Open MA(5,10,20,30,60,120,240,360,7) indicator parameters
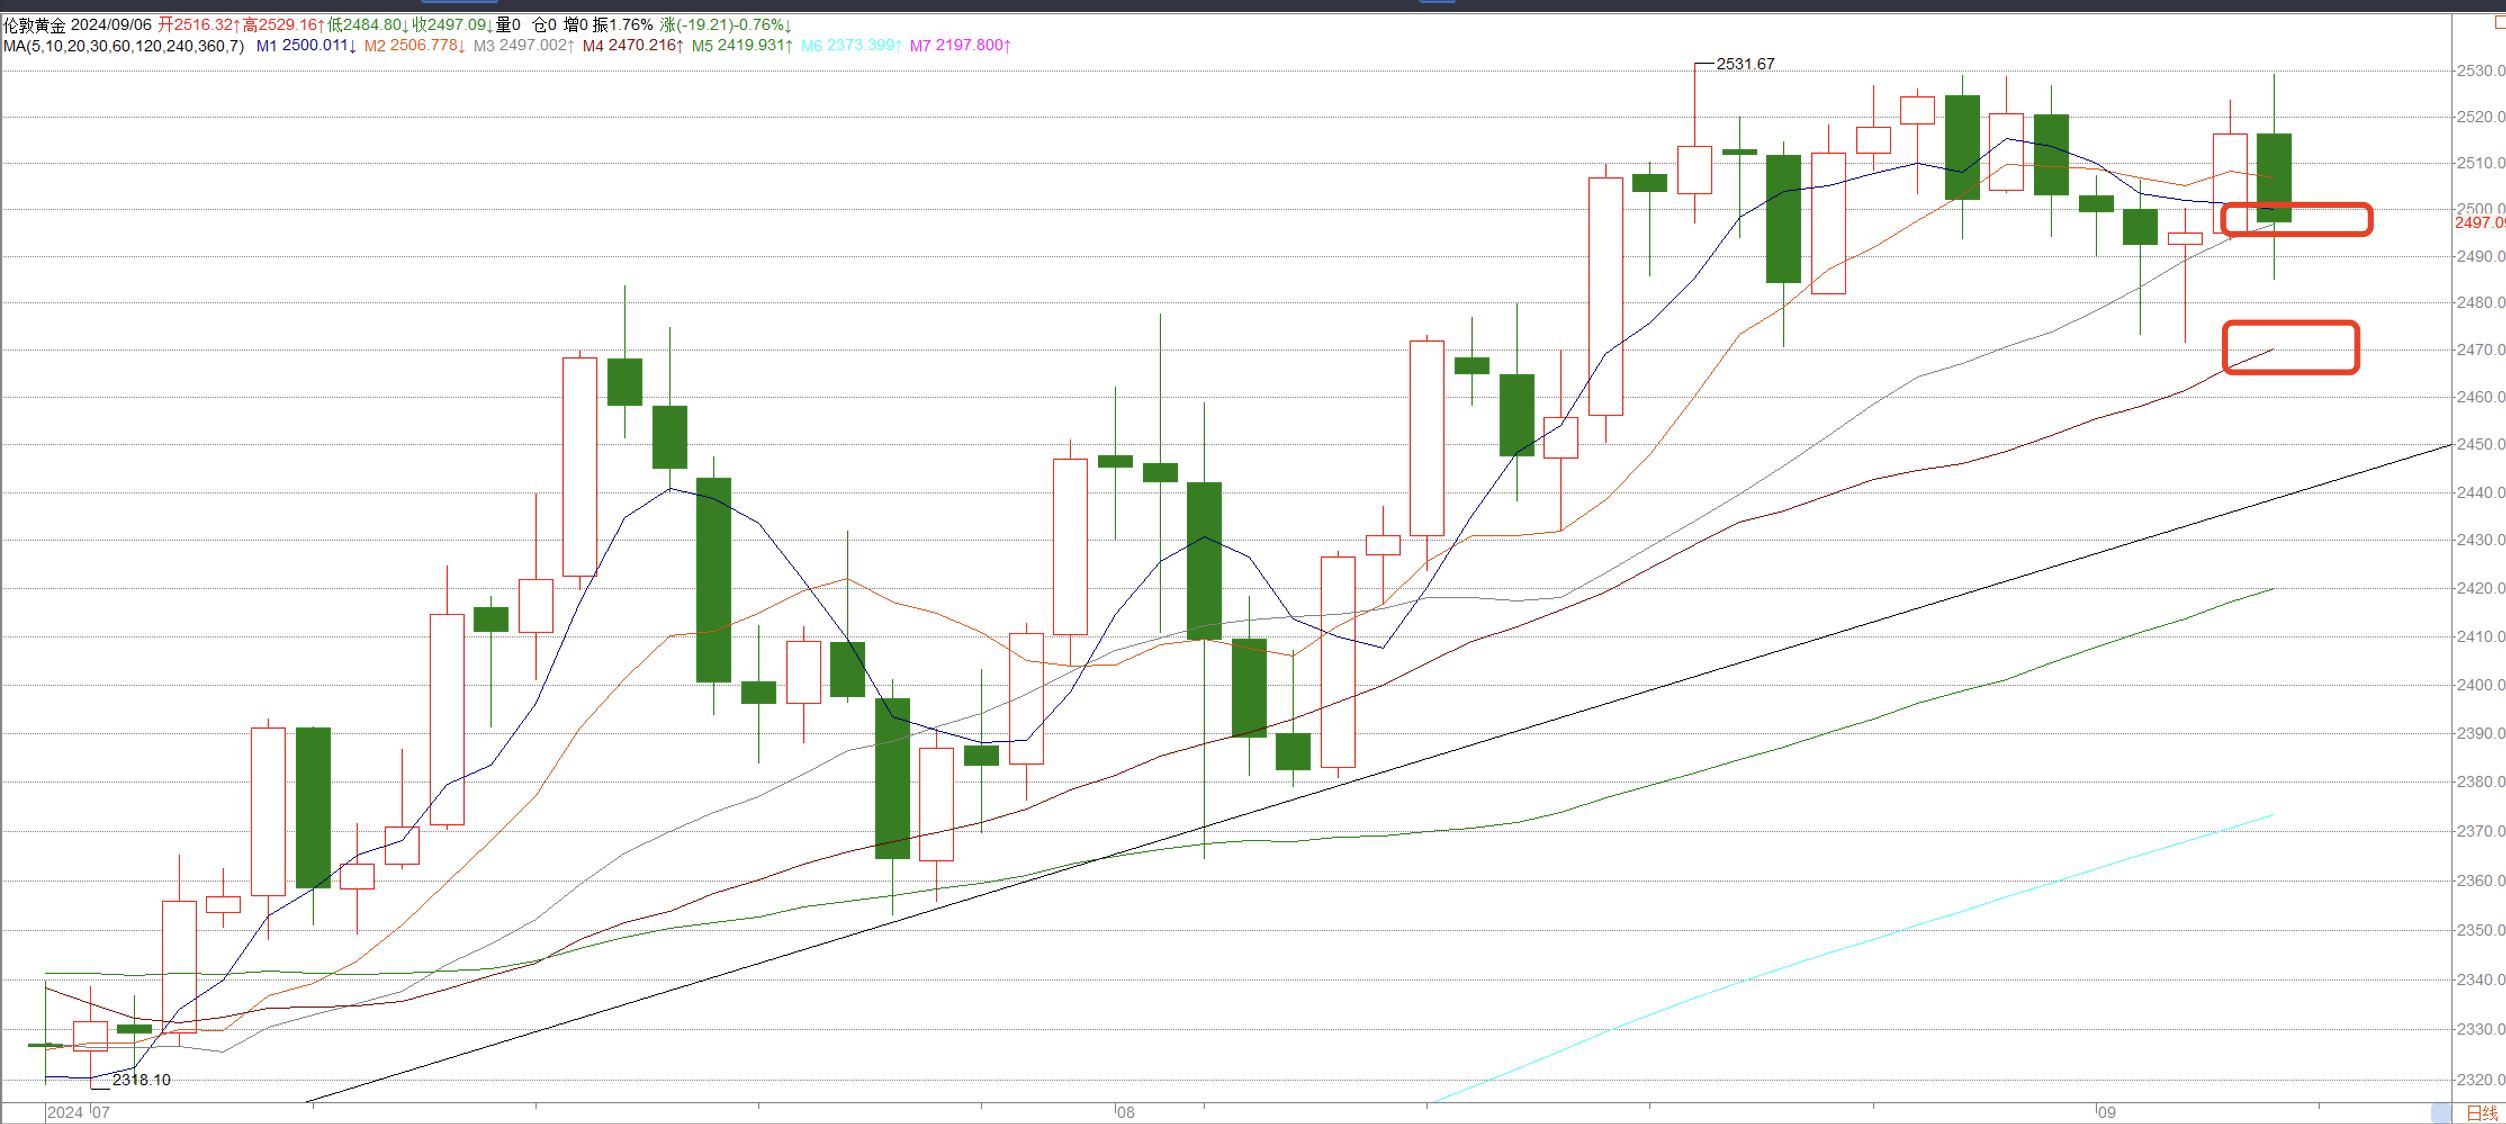 click(124, 46)
